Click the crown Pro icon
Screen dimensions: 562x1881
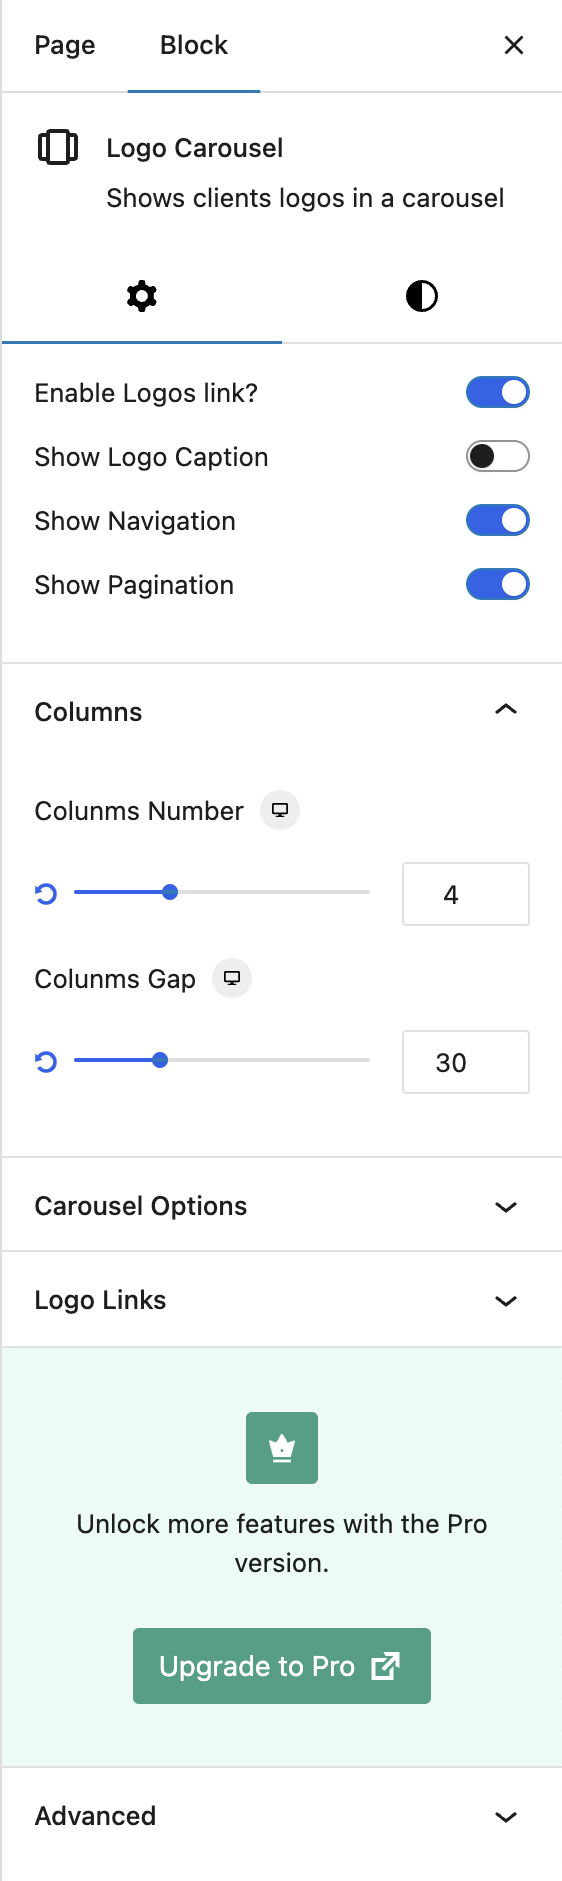point(282,1448)
